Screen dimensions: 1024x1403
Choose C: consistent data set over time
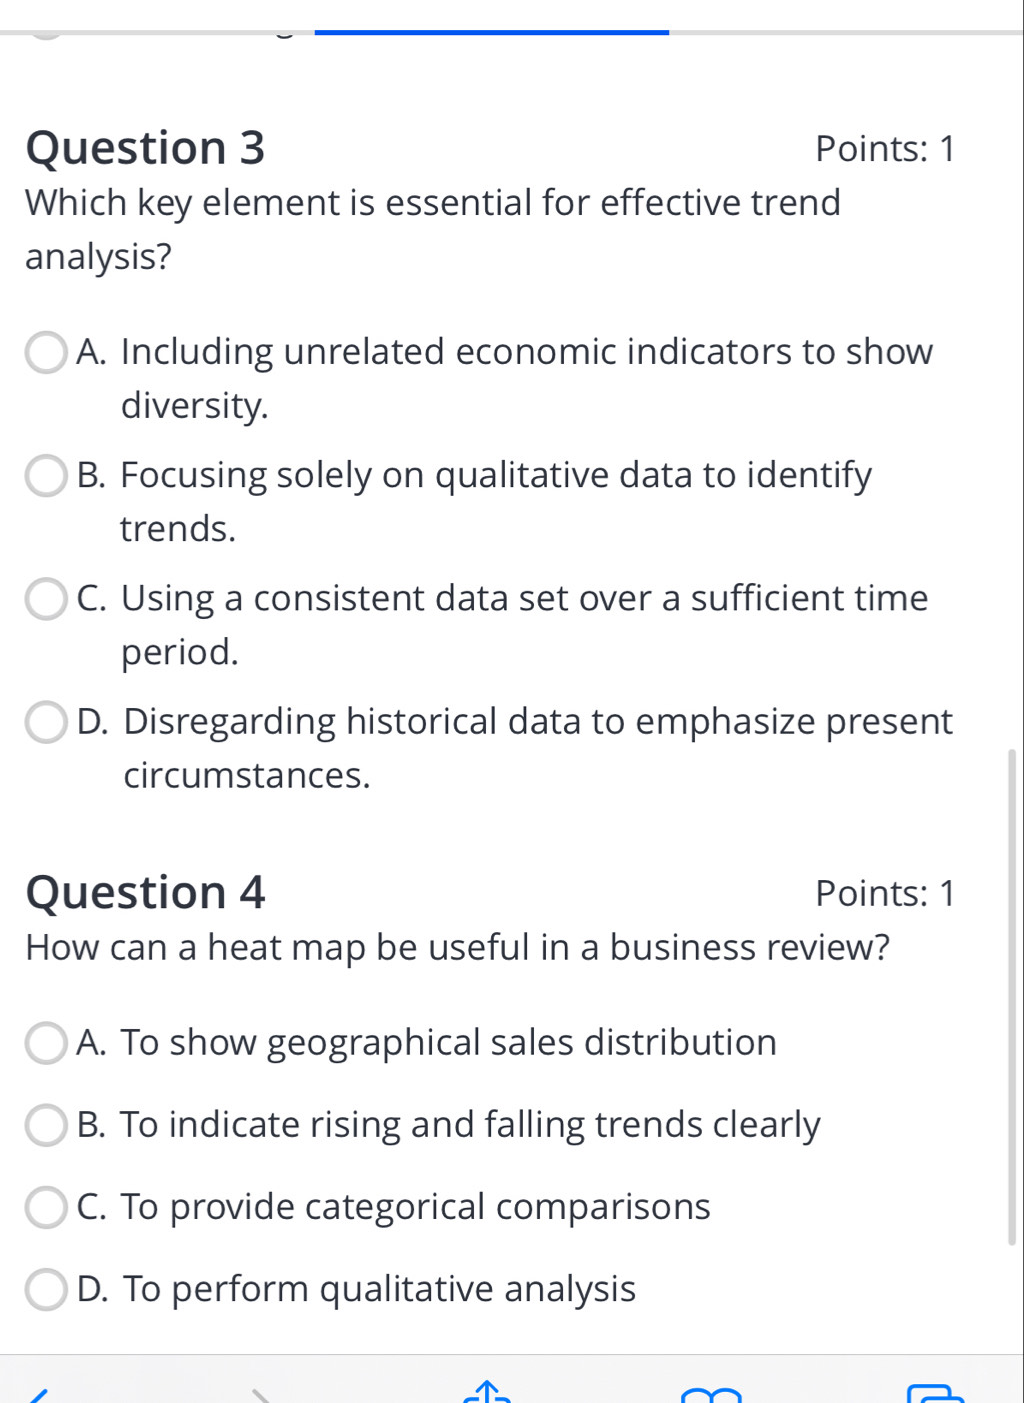[45, 599]
